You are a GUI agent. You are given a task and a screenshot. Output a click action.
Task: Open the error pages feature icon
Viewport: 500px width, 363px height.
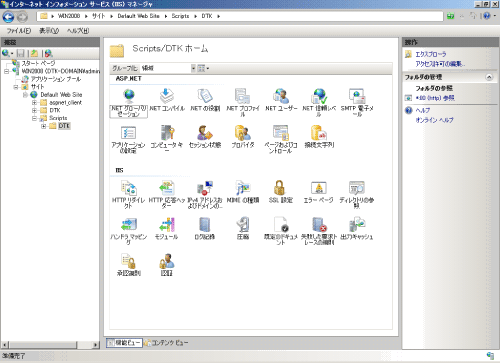coord(318,192)
